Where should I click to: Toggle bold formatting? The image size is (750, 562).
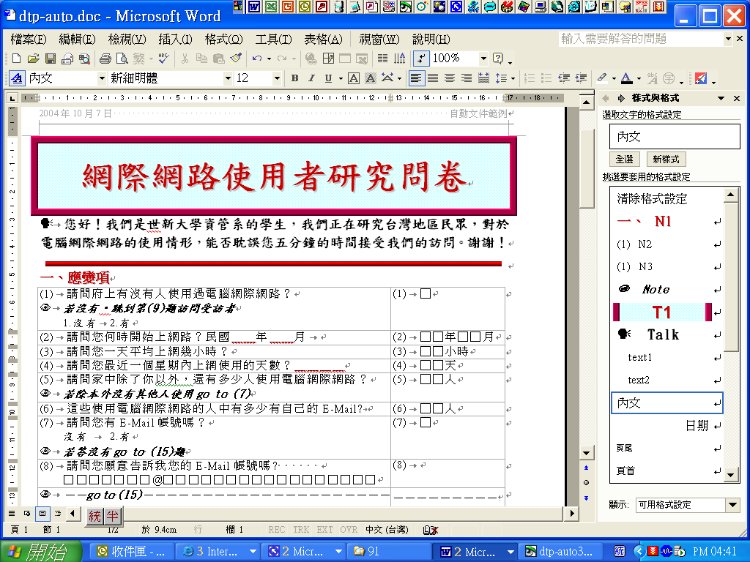pos(295,78)
